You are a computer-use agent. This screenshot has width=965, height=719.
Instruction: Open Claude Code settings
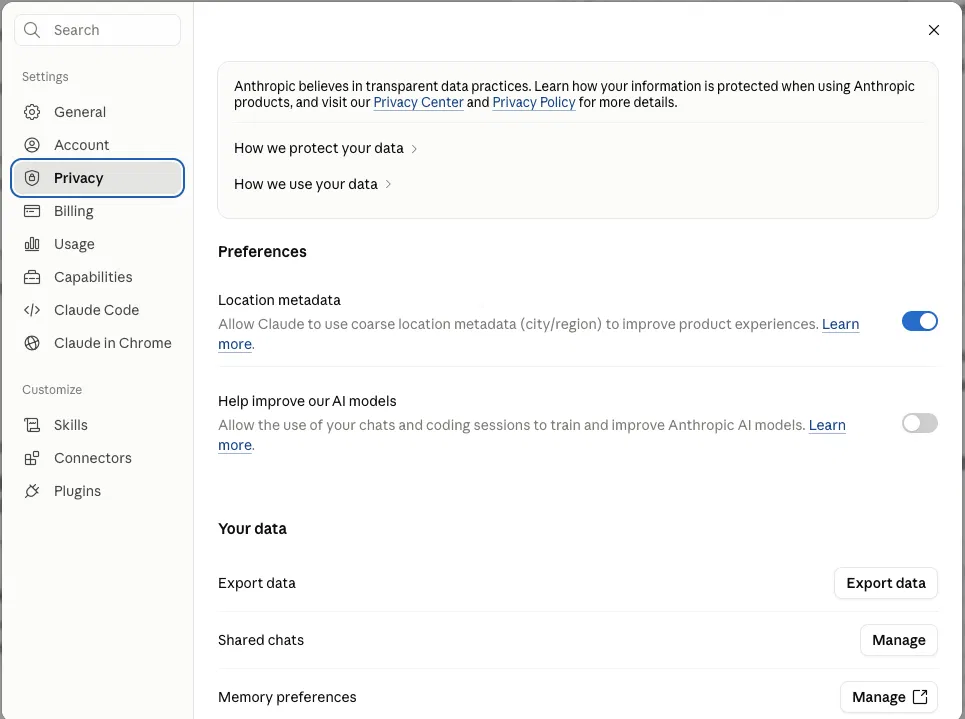(x=97, y=310)
